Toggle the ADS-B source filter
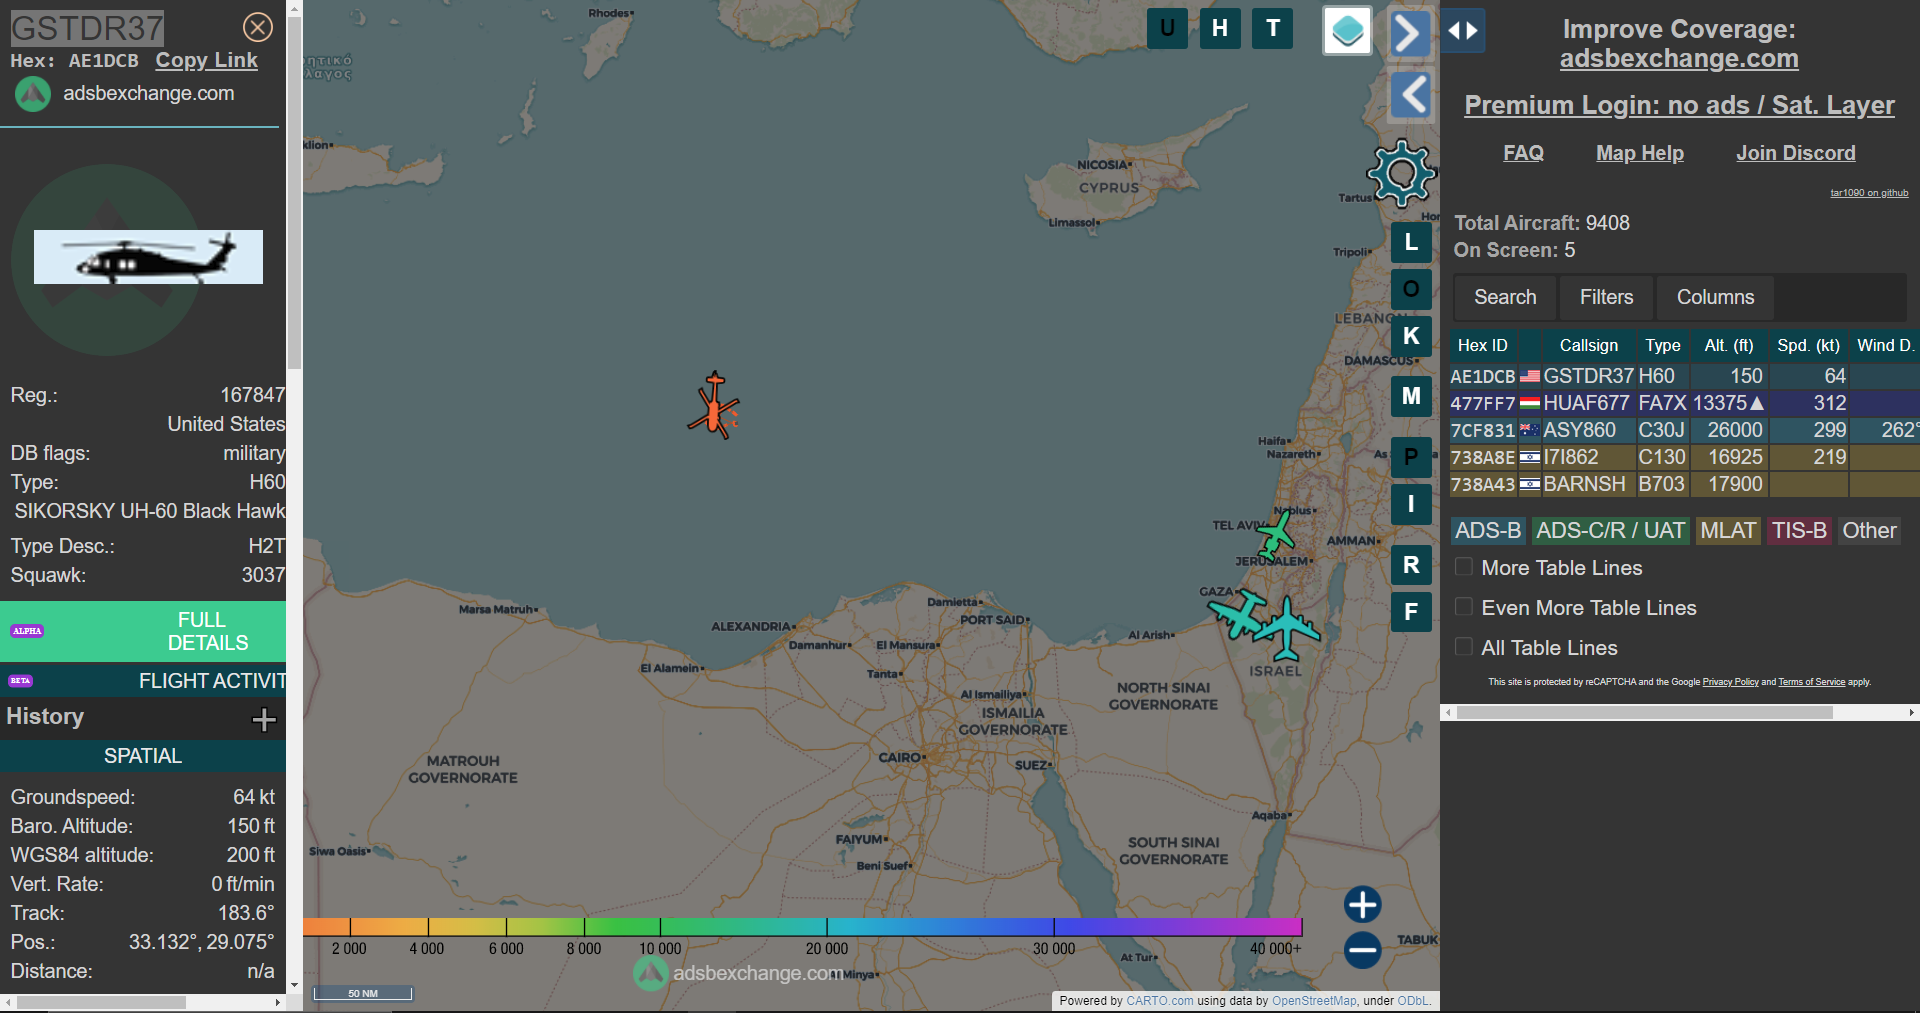Viewport: 1920px width, 1013px height. 1487,531
